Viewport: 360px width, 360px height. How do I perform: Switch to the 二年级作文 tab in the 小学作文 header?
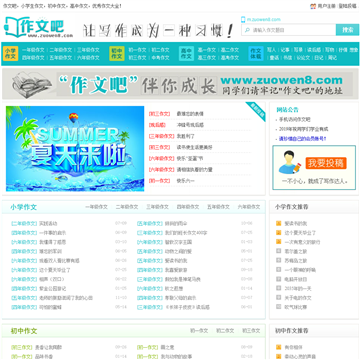(127, 207)
